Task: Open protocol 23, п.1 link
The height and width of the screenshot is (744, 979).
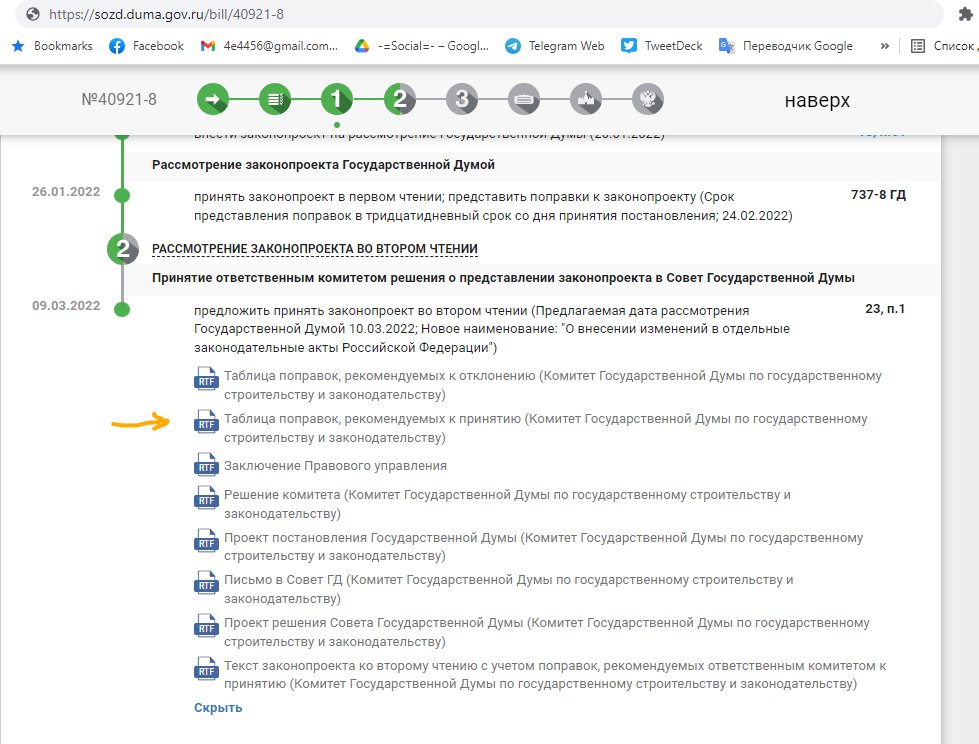Action: [885, 308]
